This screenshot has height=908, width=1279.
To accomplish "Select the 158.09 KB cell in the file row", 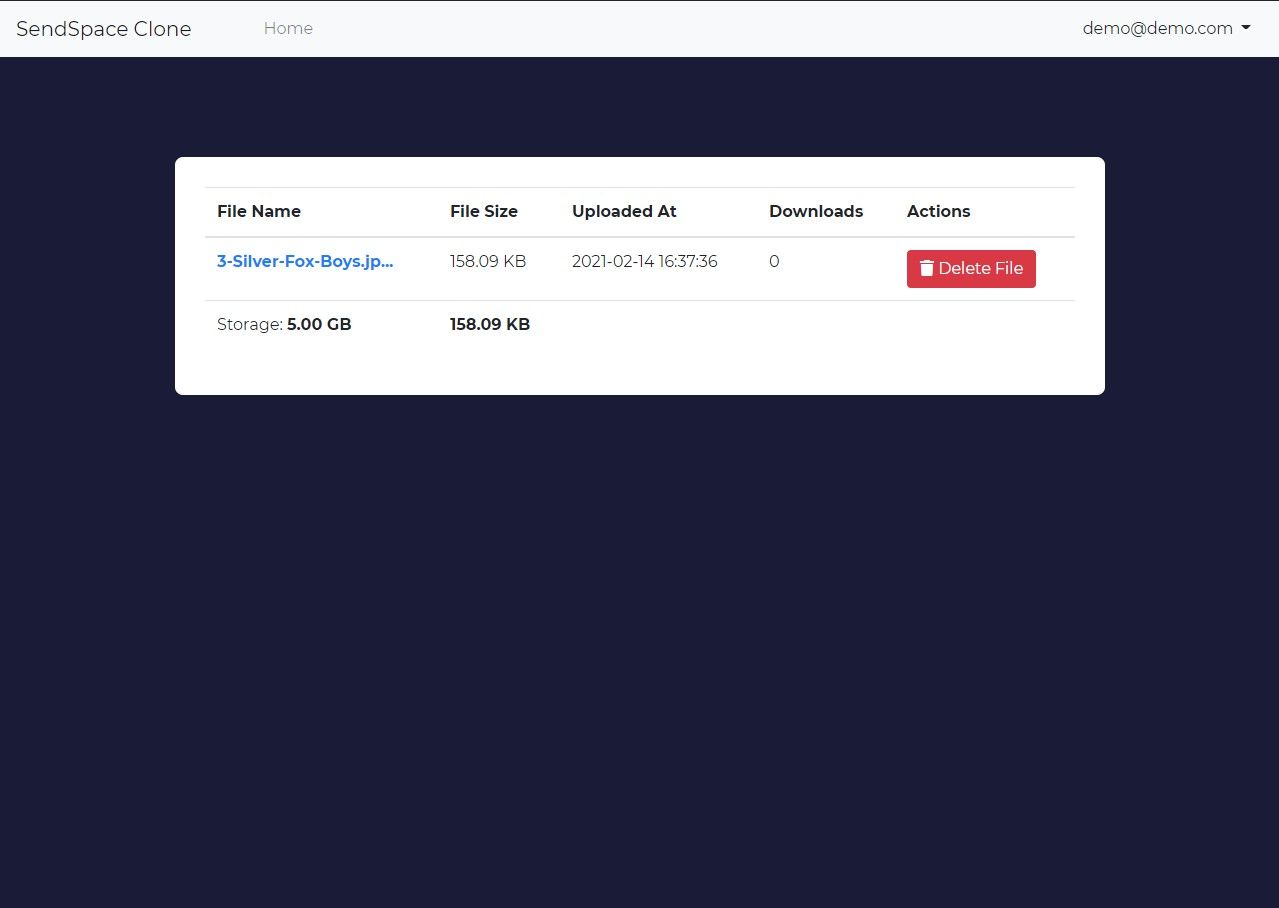I will pyautogui.click(x=488, y=261).
